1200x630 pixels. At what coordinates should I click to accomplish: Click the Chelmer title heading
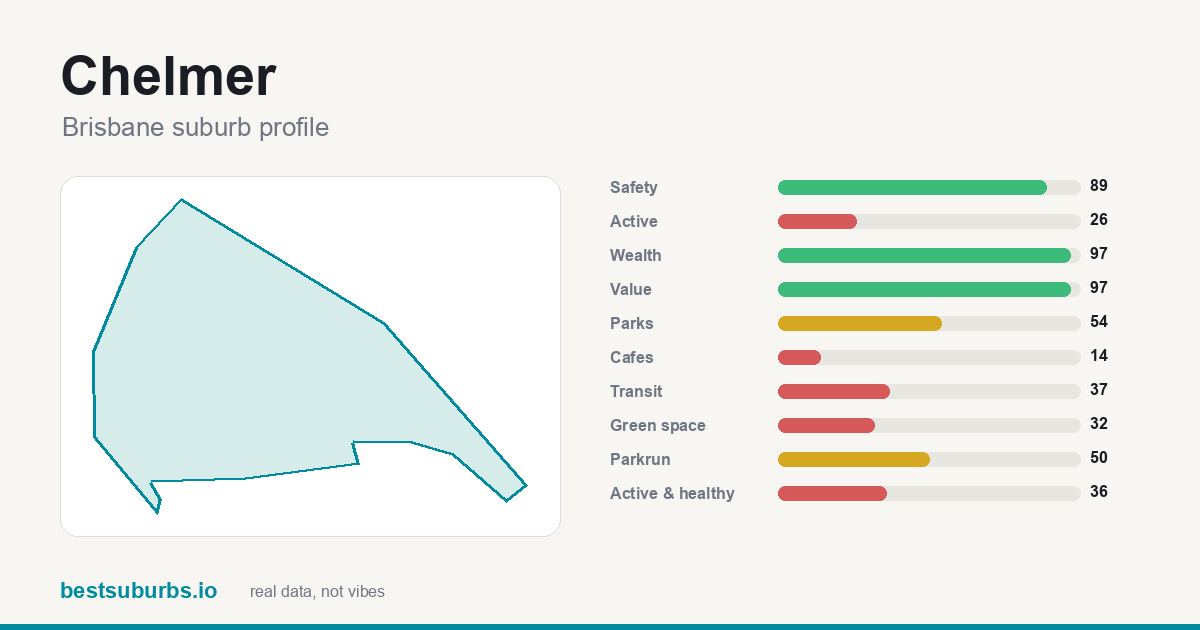point(168,76)
